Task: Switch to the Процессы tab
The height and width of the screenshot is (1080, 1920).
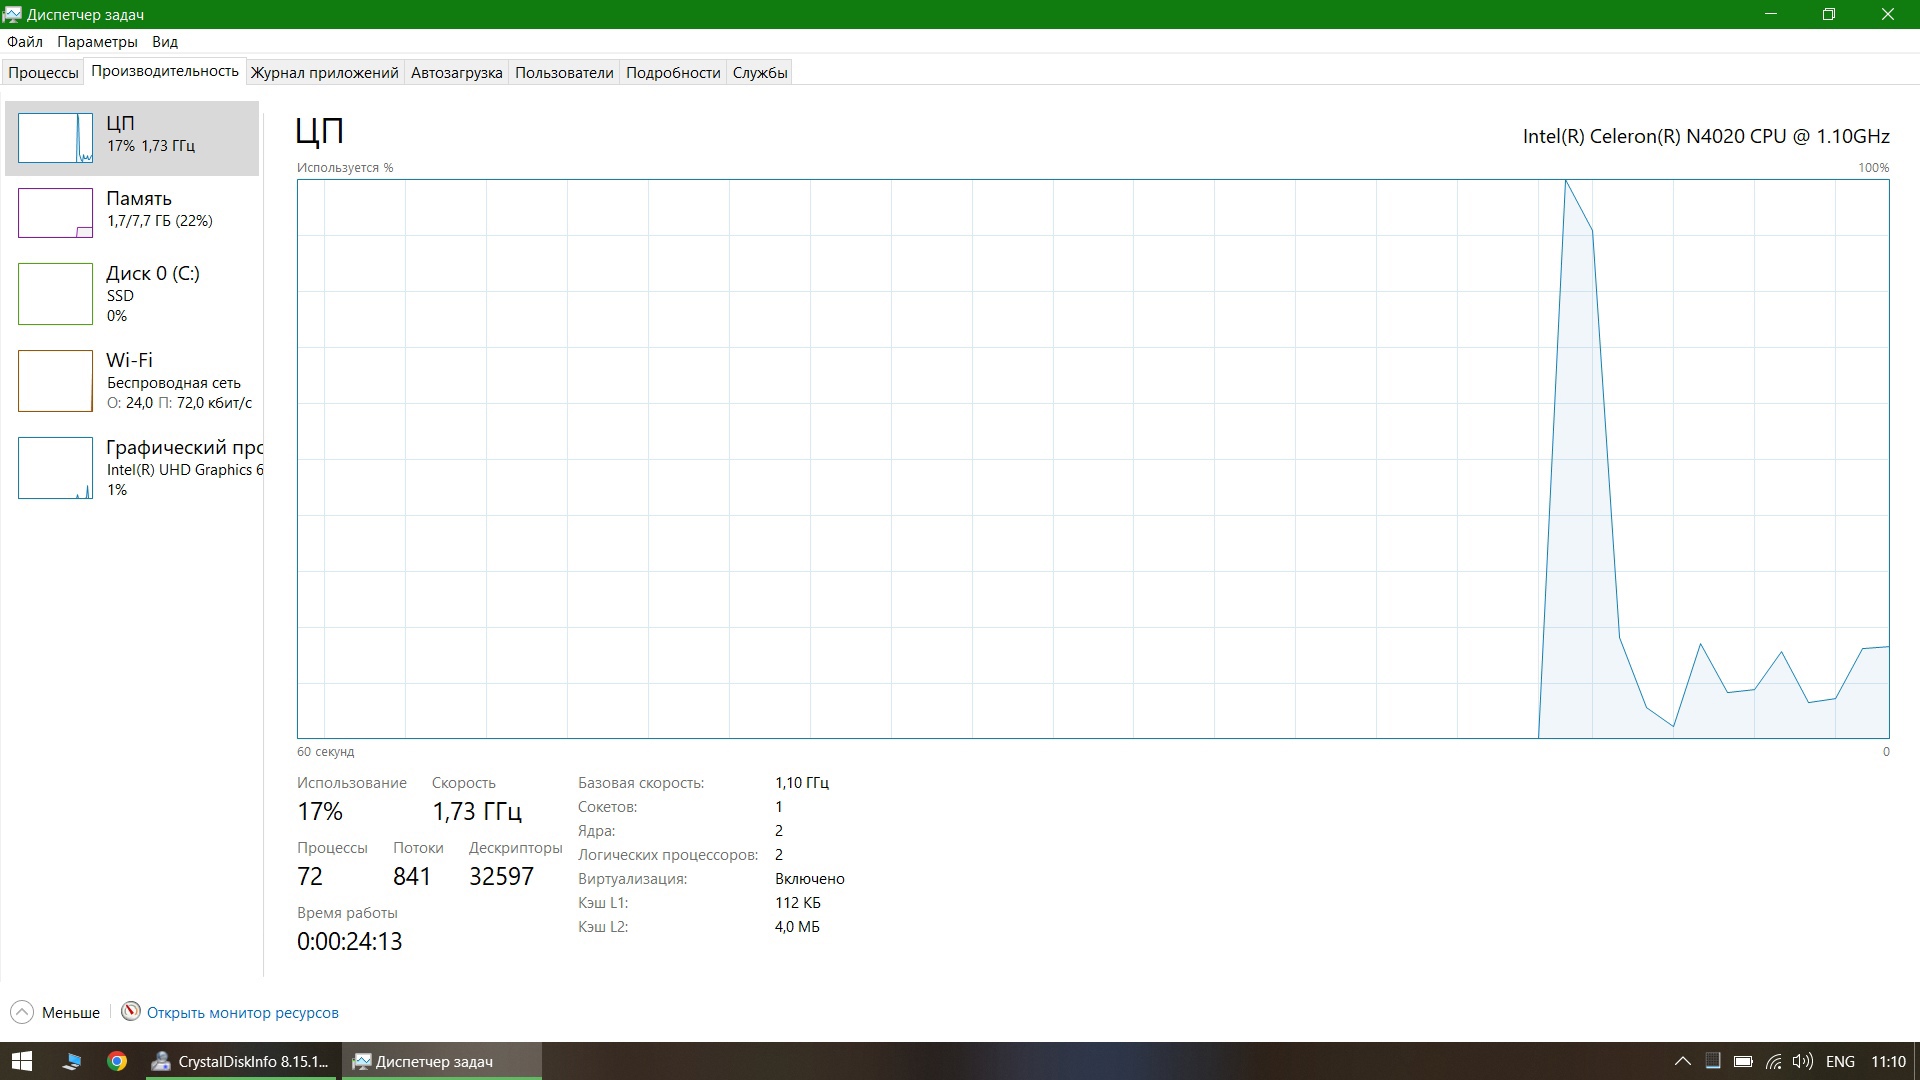Action: click(x=43, y=72)
